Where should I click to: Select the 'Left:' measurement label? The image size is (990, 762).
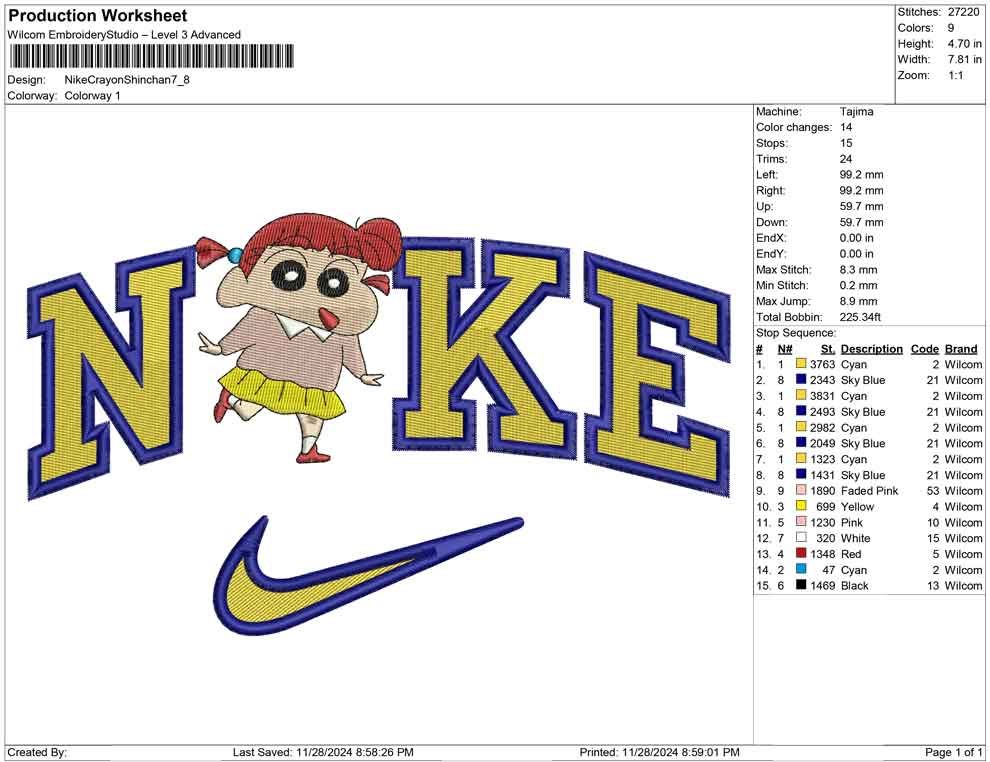coord(767,174)
